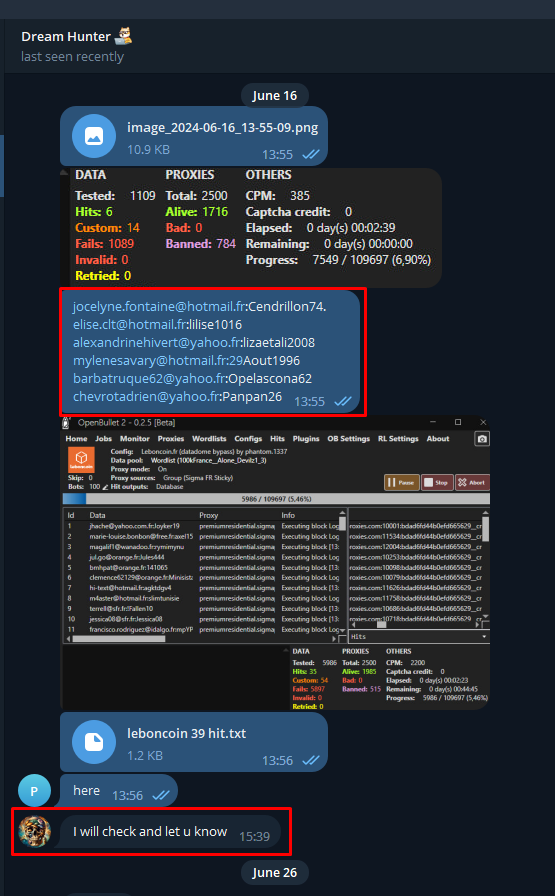Screen dimensions: 555x896
Task: Jump to the June 26 date badge
Action: pos(274,873)
